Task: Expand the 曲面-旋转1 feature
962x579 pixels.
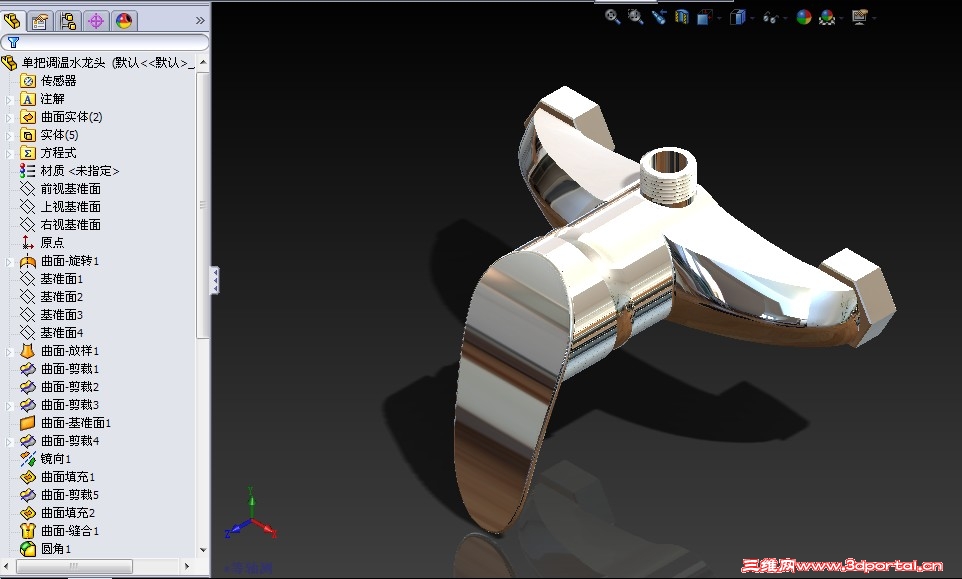Action: [x=9, y=261]
